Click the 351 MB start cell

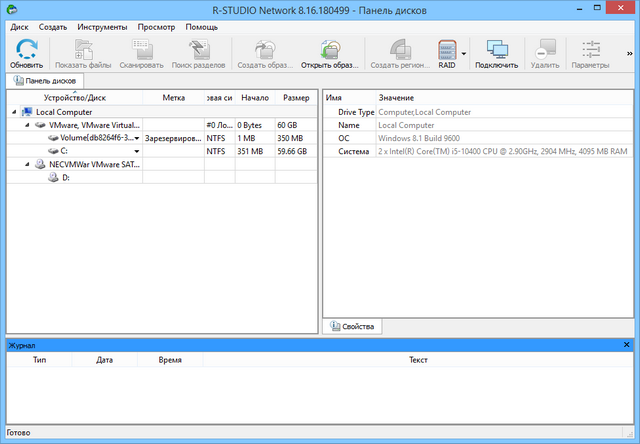tap(255, 151)
